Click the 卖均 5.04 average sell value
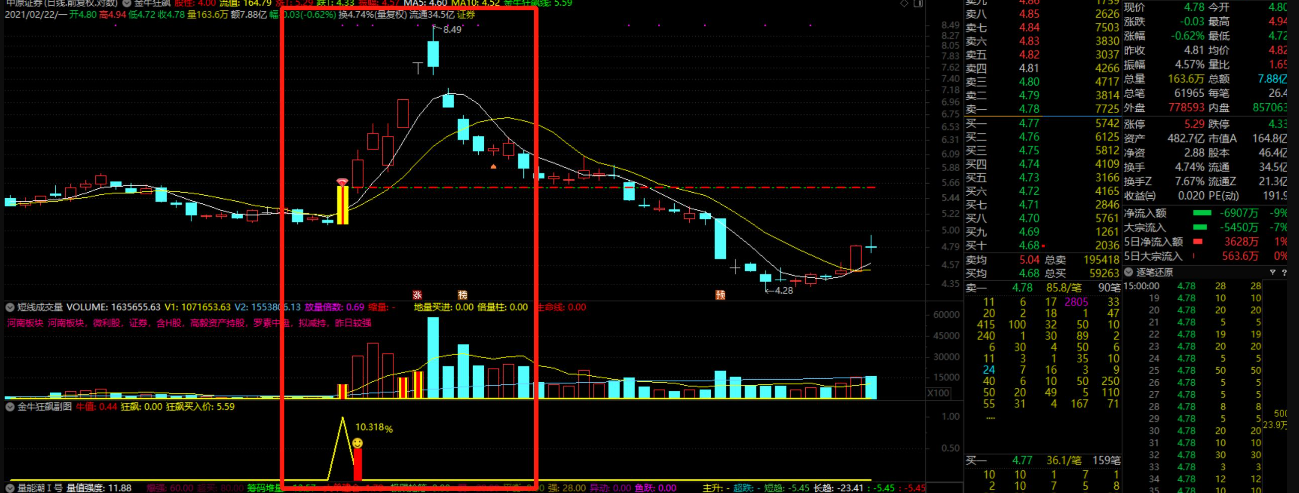Screen dimensions: 1299x493 tap(1002, 259)
